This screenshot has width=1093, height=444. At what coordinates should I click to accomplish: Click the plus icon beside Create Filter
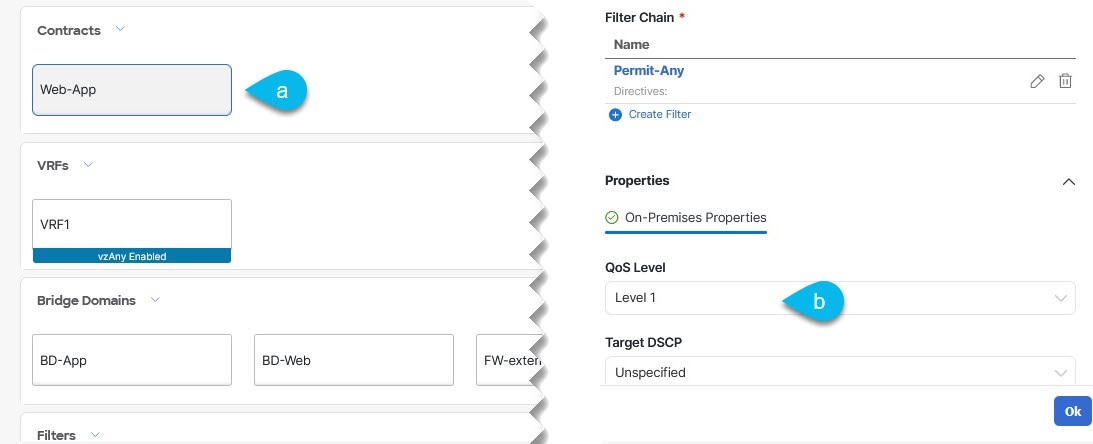pyautogui.click(x=615, y=114)
